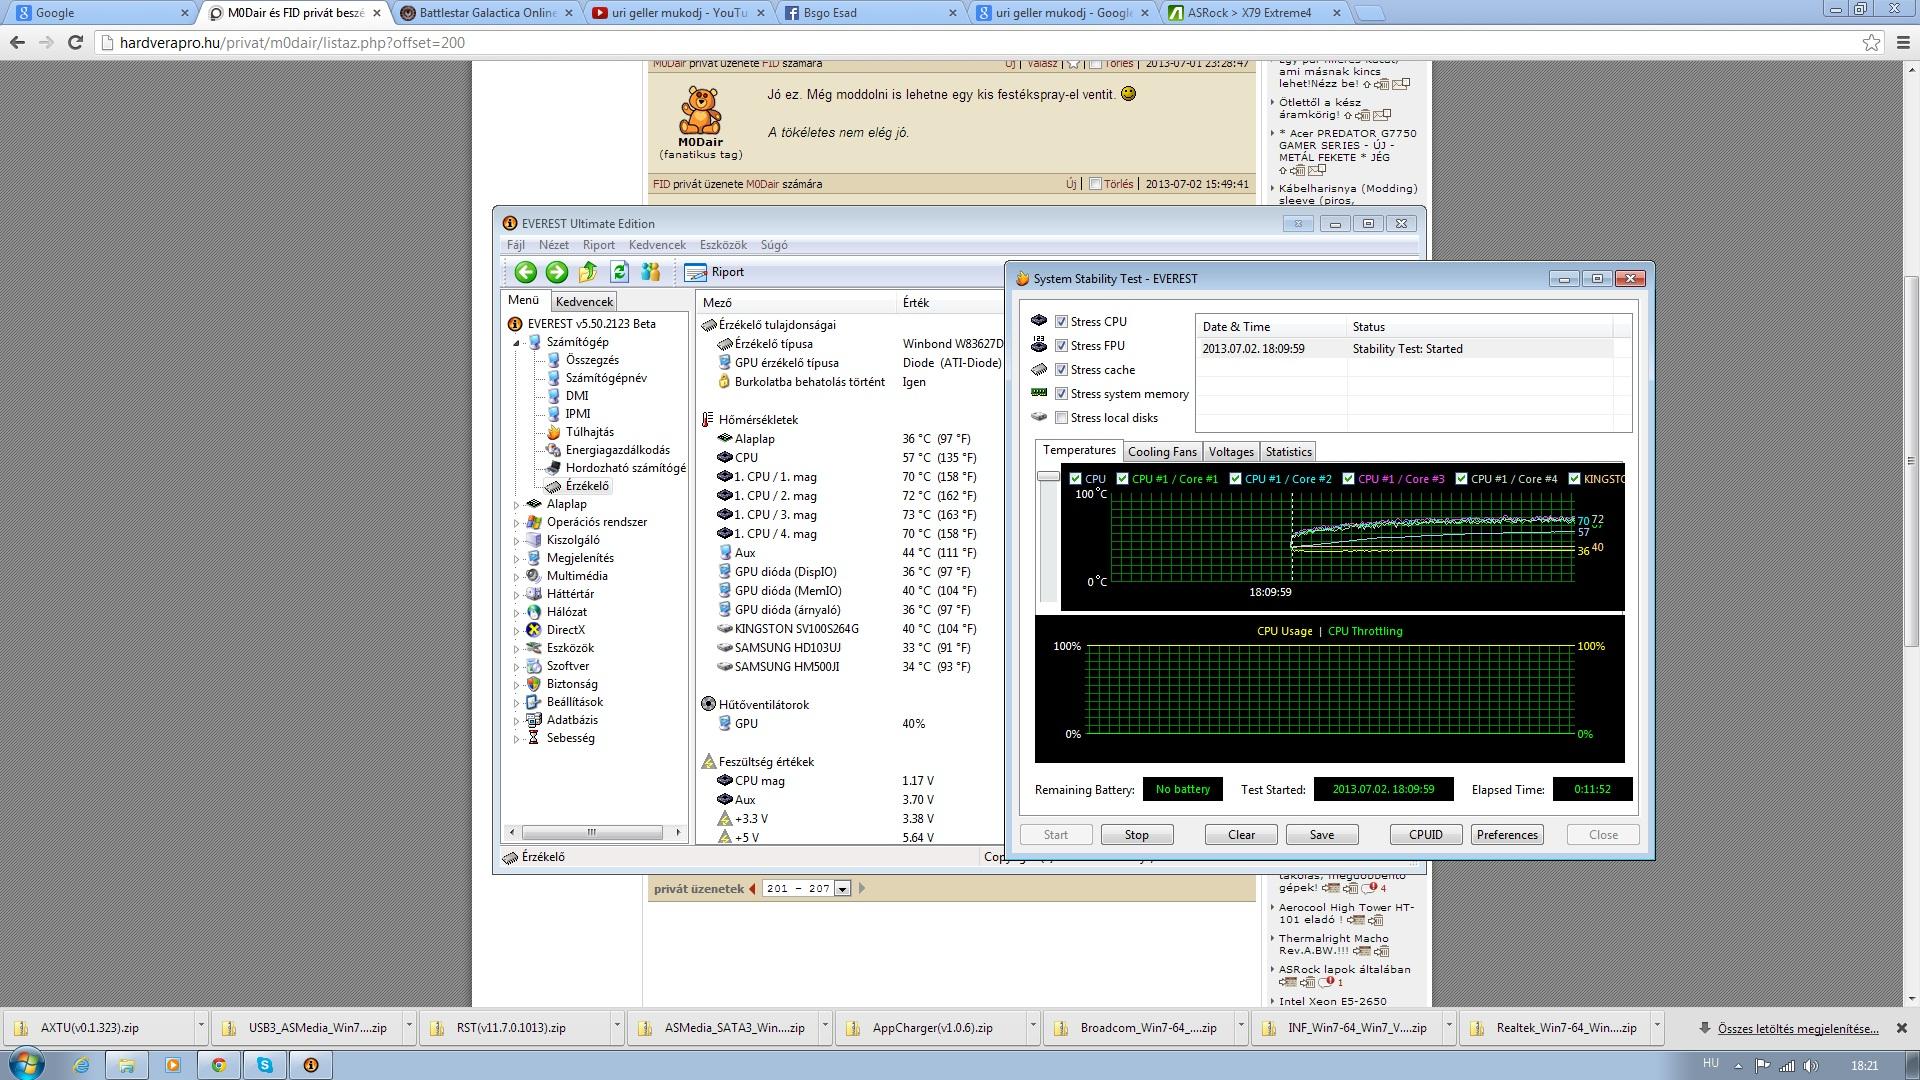Enable the Stress local disks checkbox
This screenshot has height=1080, width=1920.
pyautogui.click(x=1062, y=418)
